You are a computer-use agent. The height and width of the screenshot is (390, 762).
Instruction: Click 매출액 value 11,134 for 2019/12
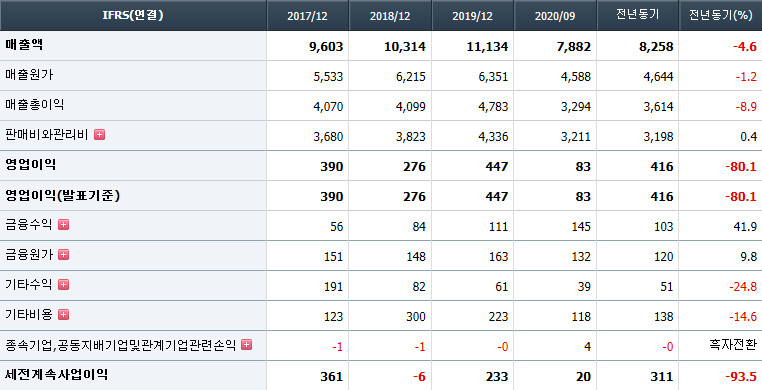point(487,47)
